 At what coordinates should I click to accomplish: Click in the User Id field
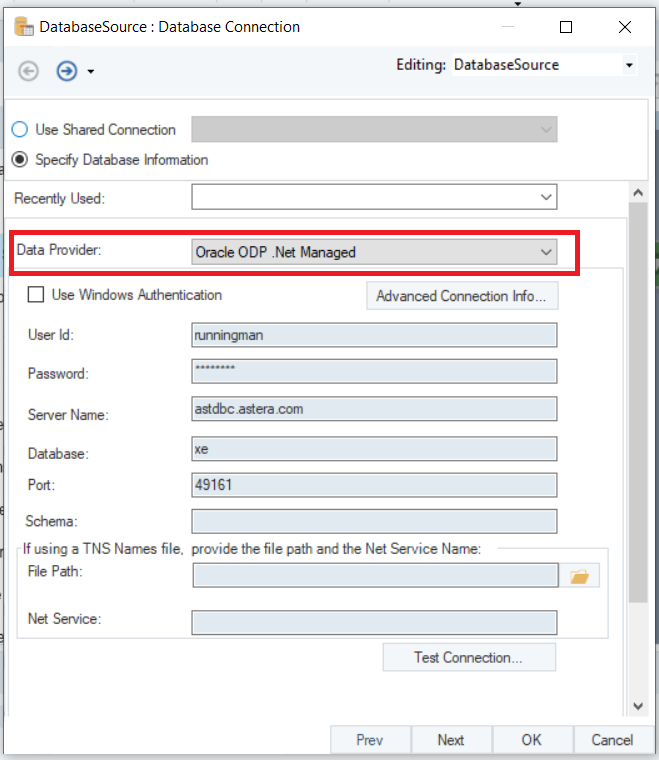[373, 335]
